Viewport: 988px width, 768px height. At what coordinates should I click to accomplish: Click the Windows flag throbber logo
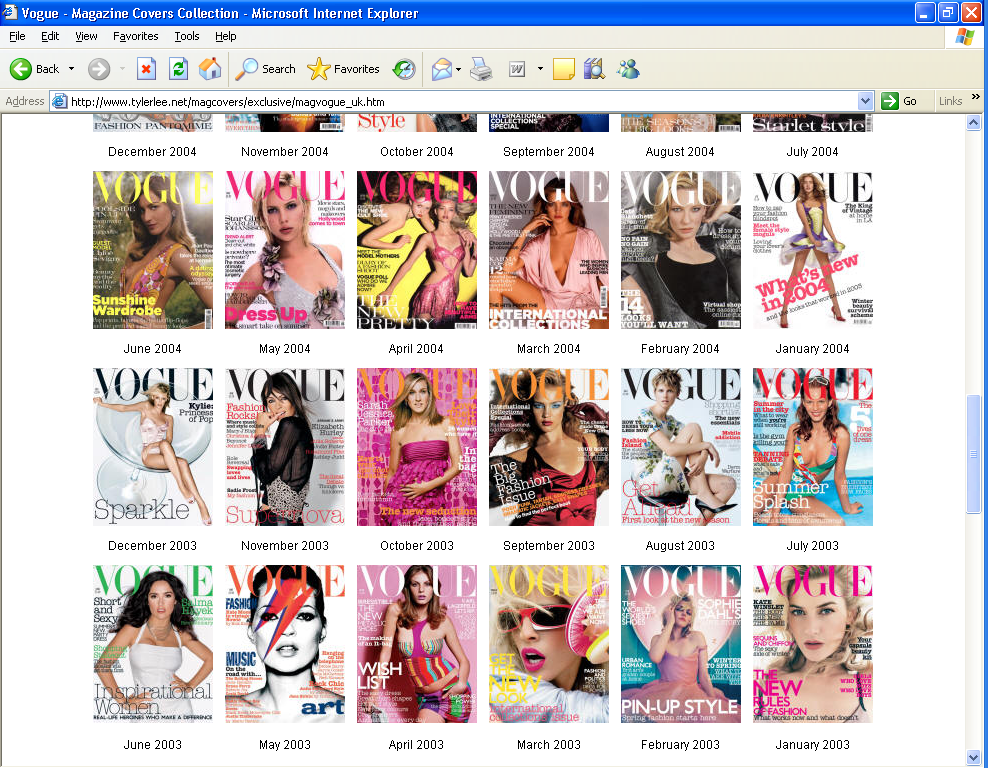tap(965, 37)
